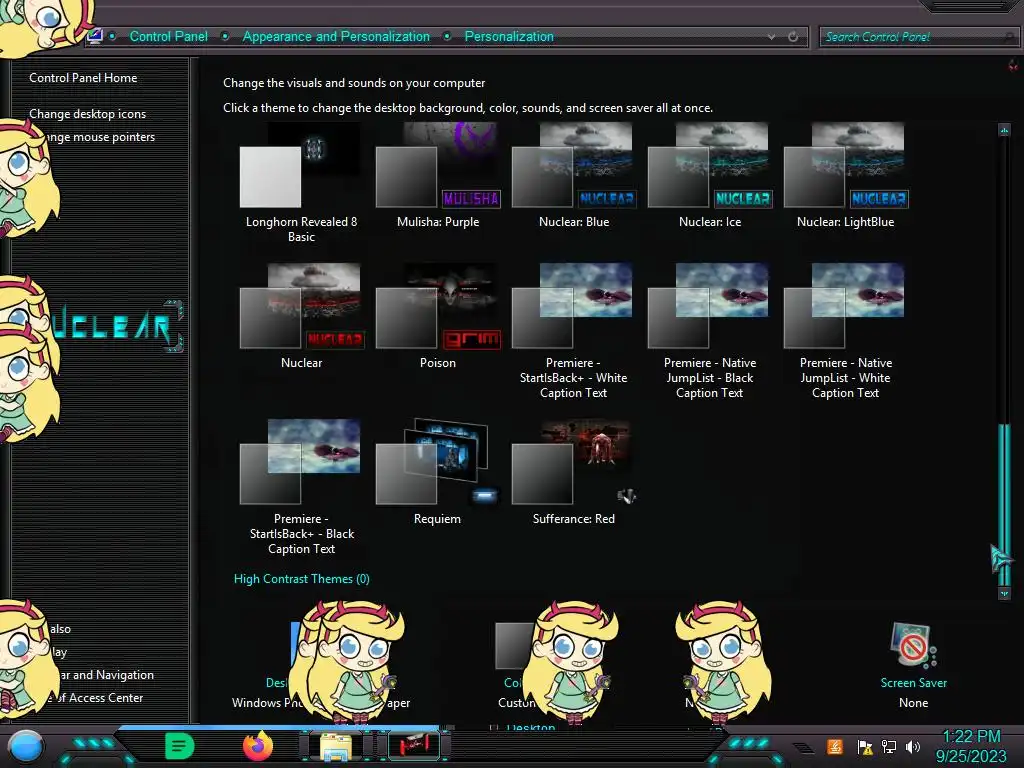Viewport: 1024px width, 768px height.
Task: Apply the Nuclear: Ice theme
Action: click(x=709, y=176)
